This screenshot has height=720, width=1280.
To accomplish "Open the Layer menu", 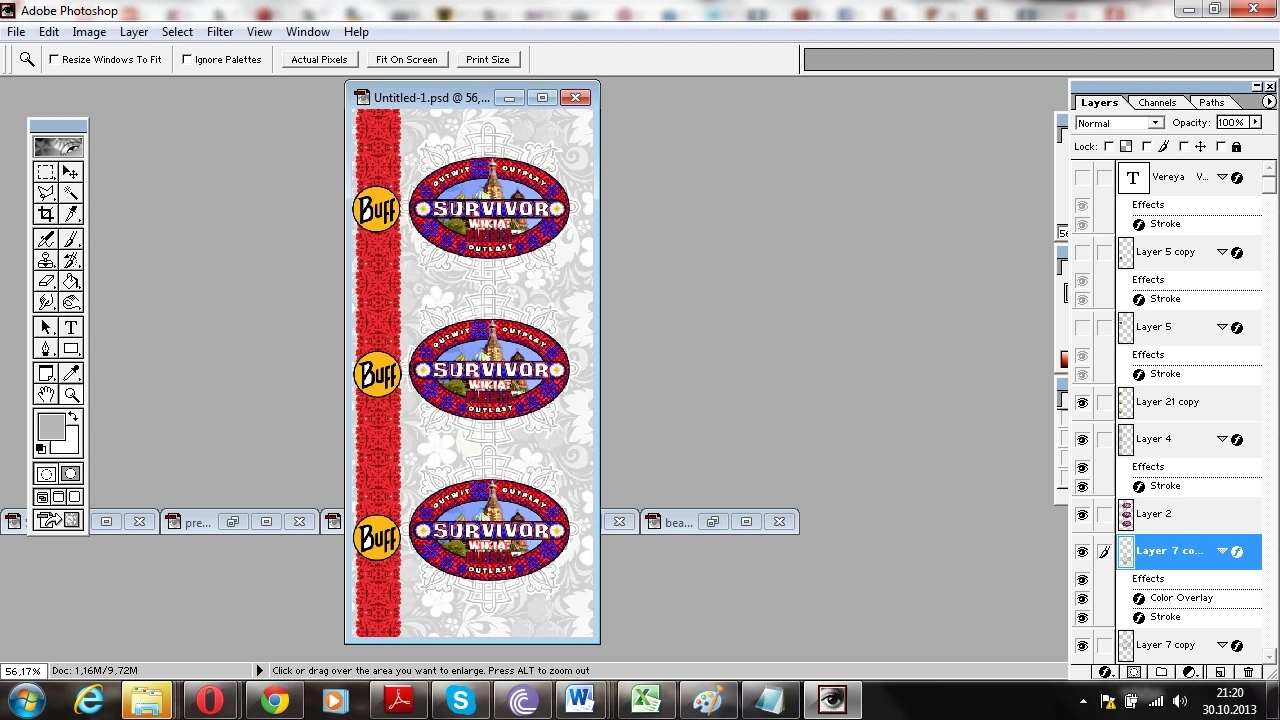I will [134, 32].
